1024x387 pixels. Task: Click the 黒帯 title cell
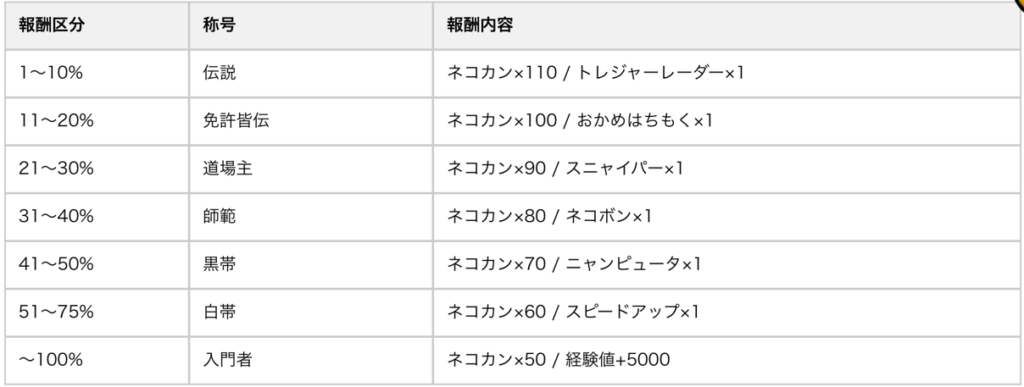click(x=311, y=264)
